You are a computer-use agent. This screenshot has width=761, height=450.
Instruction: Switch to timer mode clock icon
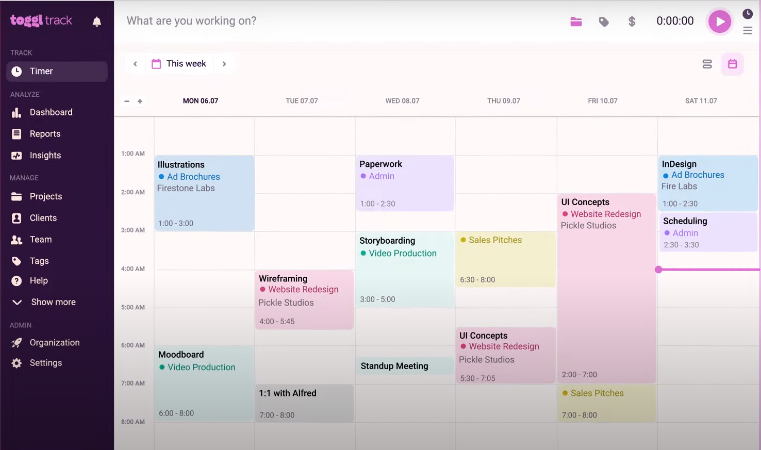(x=748, y=14)
